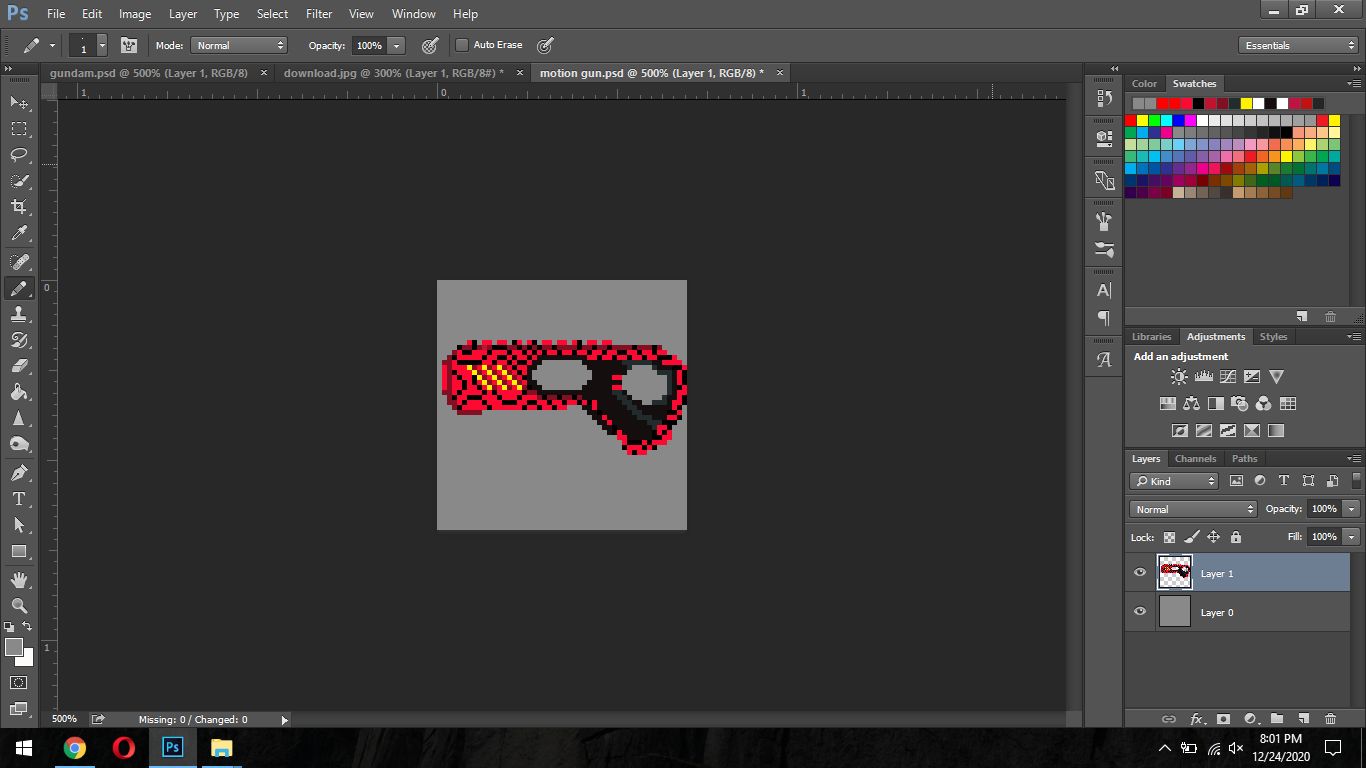Screen dimensions: 1366x768
Task: Delete layer using the trash icon
Action: [1330, 719]
